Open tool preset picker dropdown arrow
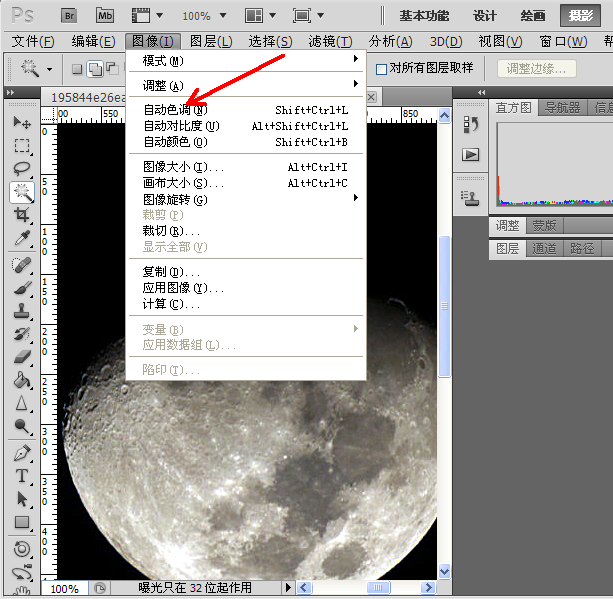The width and height of the screenshot is (613, 599). click(x=49, y=70)
